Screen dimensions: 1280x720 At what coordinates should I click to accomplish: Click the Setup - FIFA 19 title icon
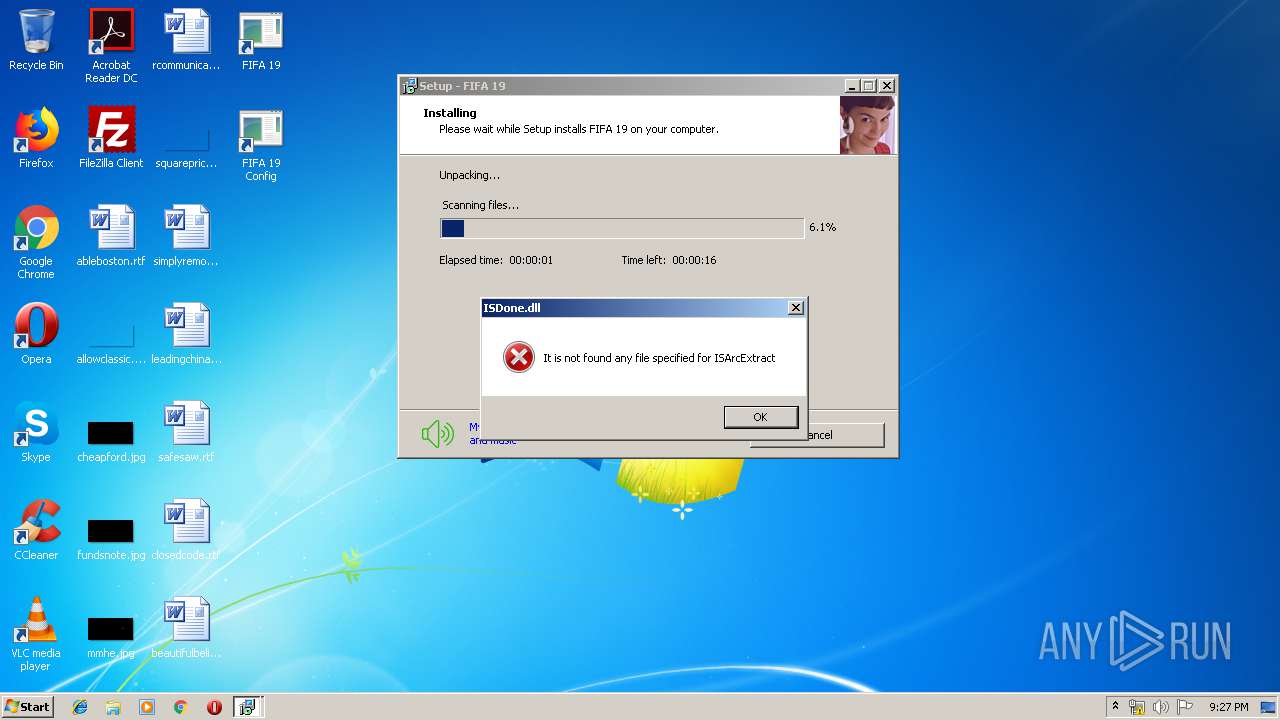click(409, 86)
